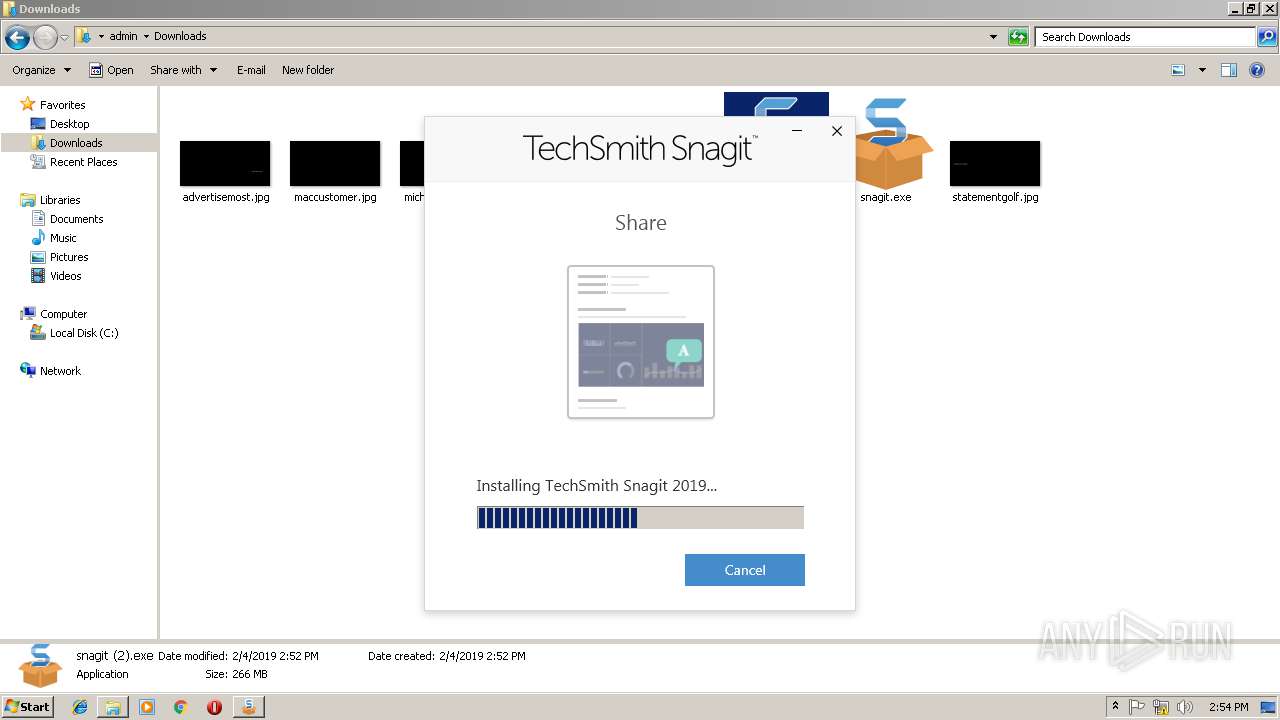This screenshot has width=1280, height=720.
Task: Click the Windows Explorer taskbar icon
Action: (x=113, y=707)
